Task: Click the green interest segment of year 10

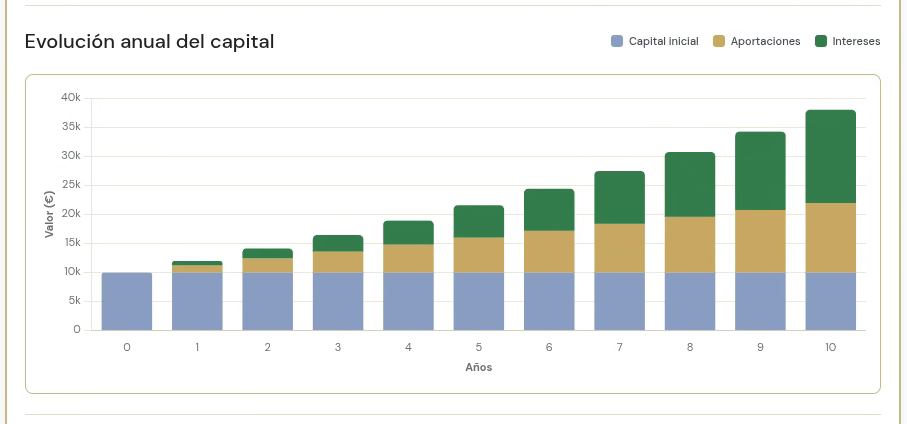Action: coord(831,156)
